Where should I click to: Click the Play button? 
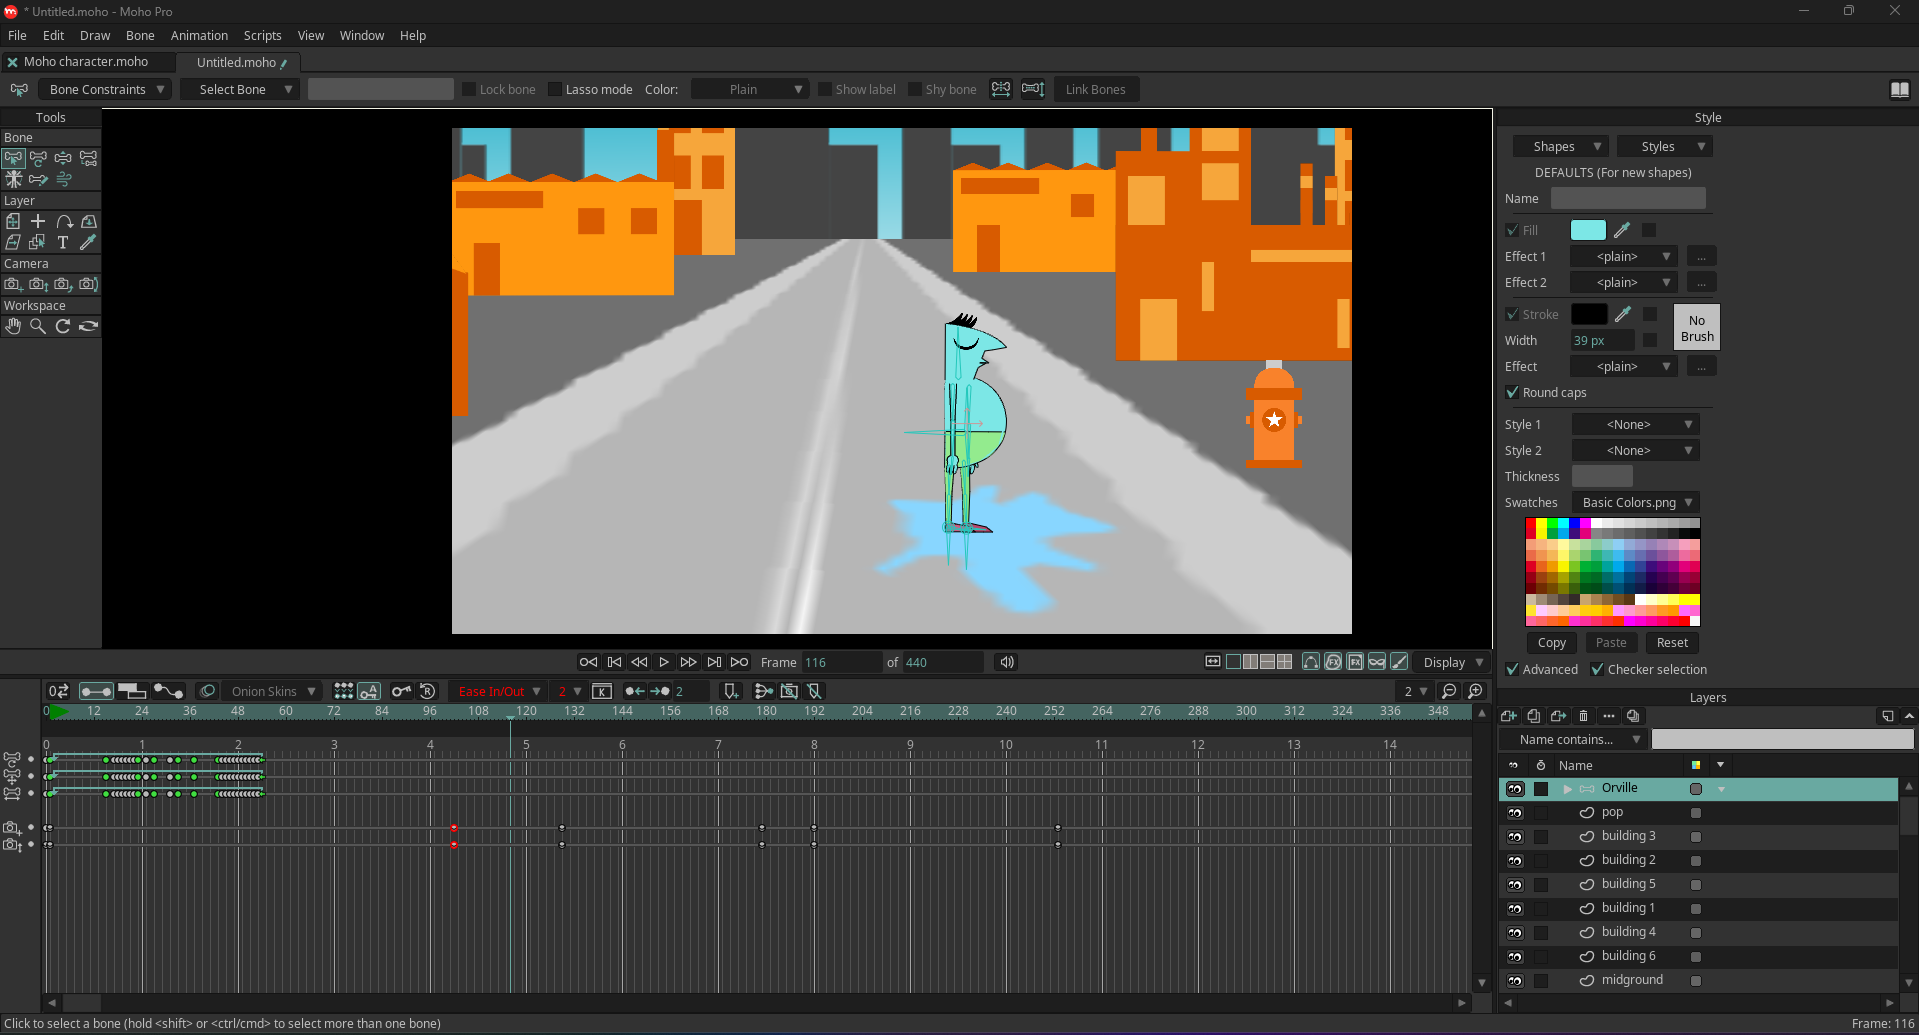[x=664, y=662]
